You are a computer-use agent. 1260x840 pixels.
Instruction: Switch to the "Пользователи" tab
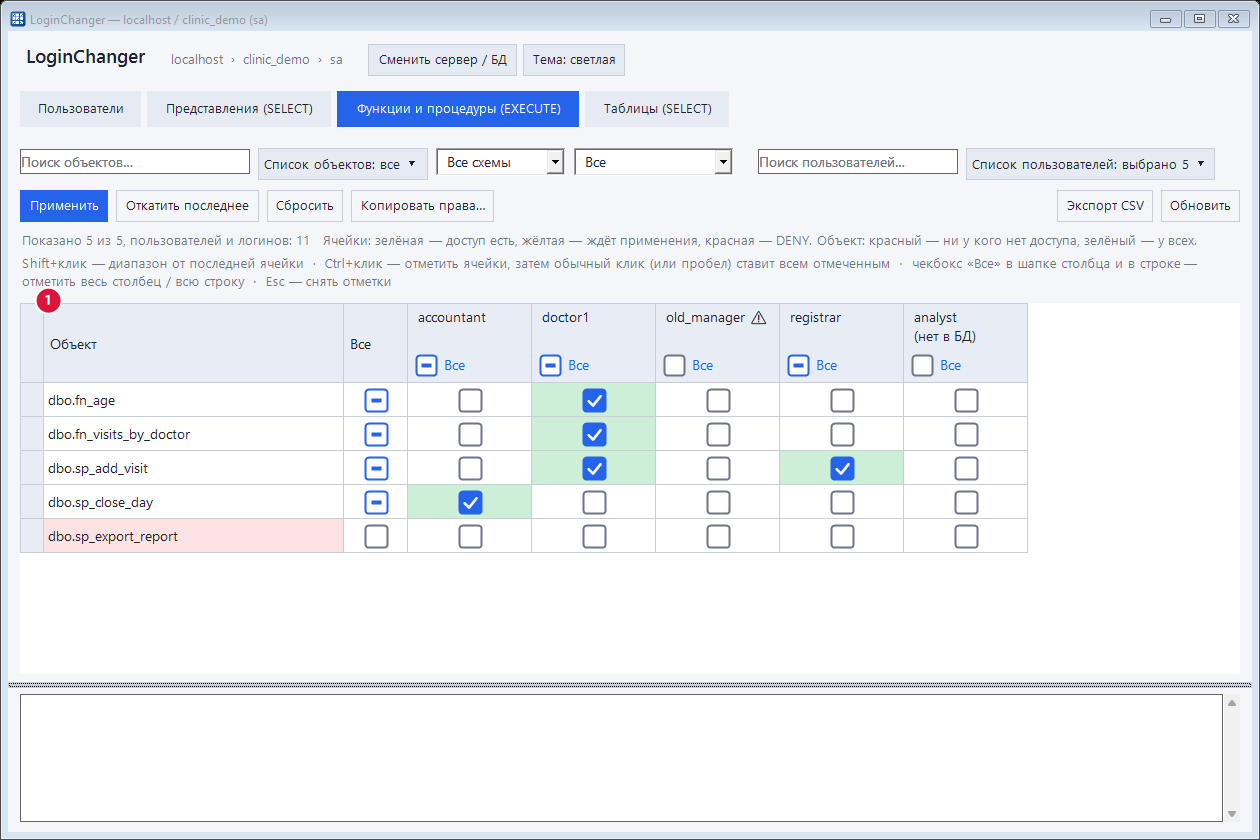tap(81, 109)
